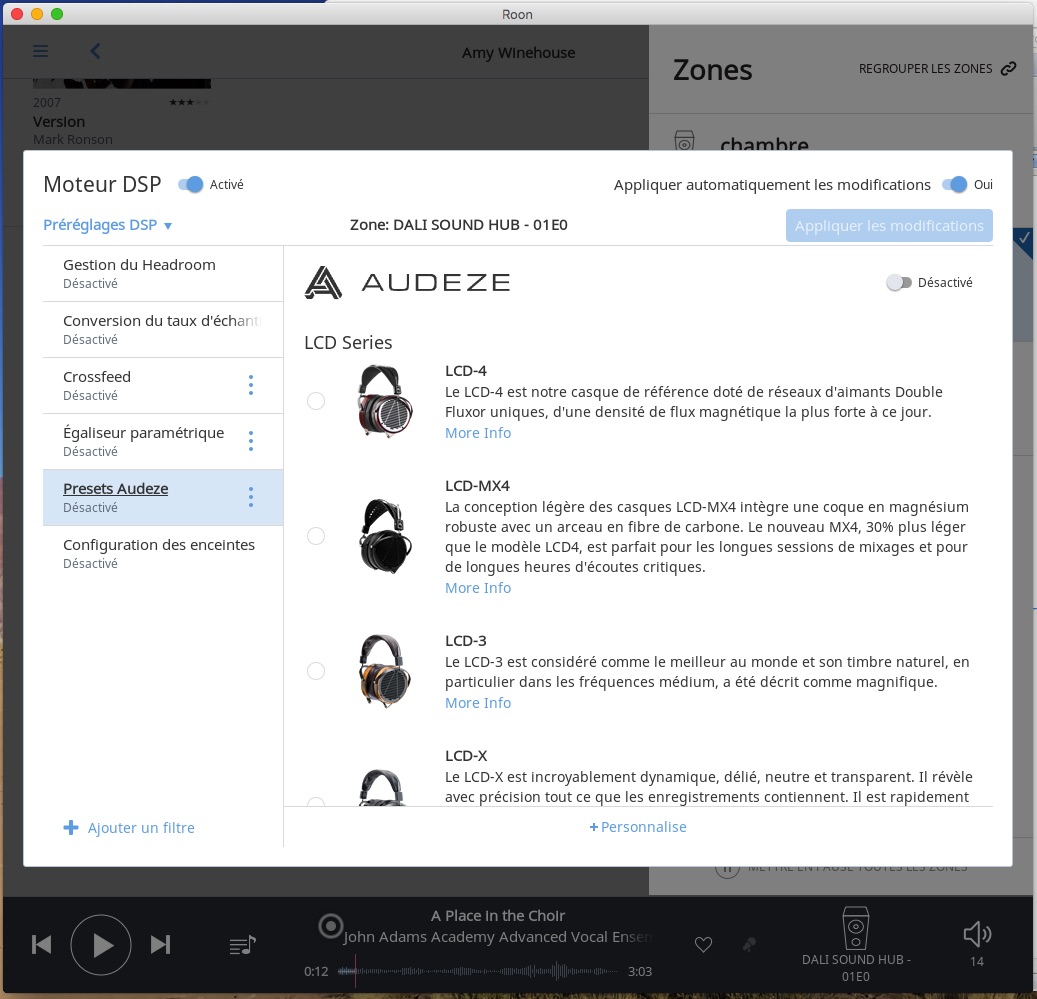Open Configuration des enceintes settings
Image resolution: width=1037 pixels, height=999 pixels.
[x=163, y=553]
